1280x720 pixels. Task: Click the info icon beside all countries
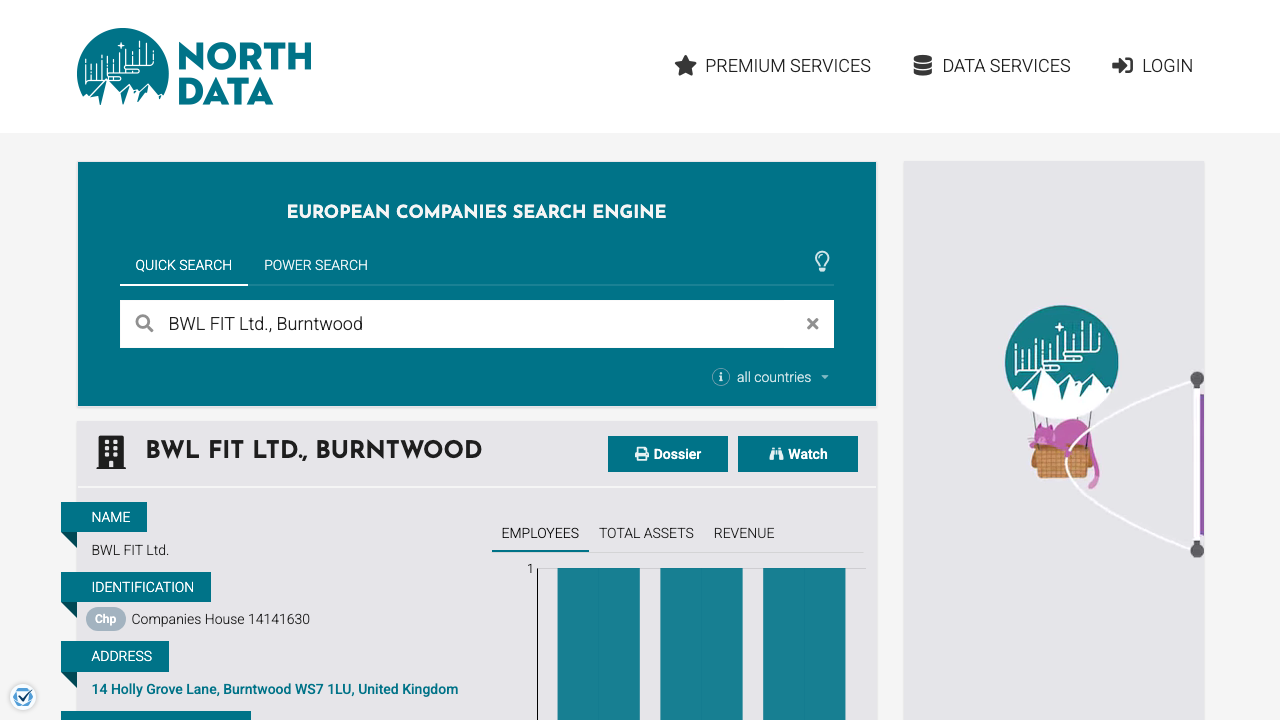[720, 377]
